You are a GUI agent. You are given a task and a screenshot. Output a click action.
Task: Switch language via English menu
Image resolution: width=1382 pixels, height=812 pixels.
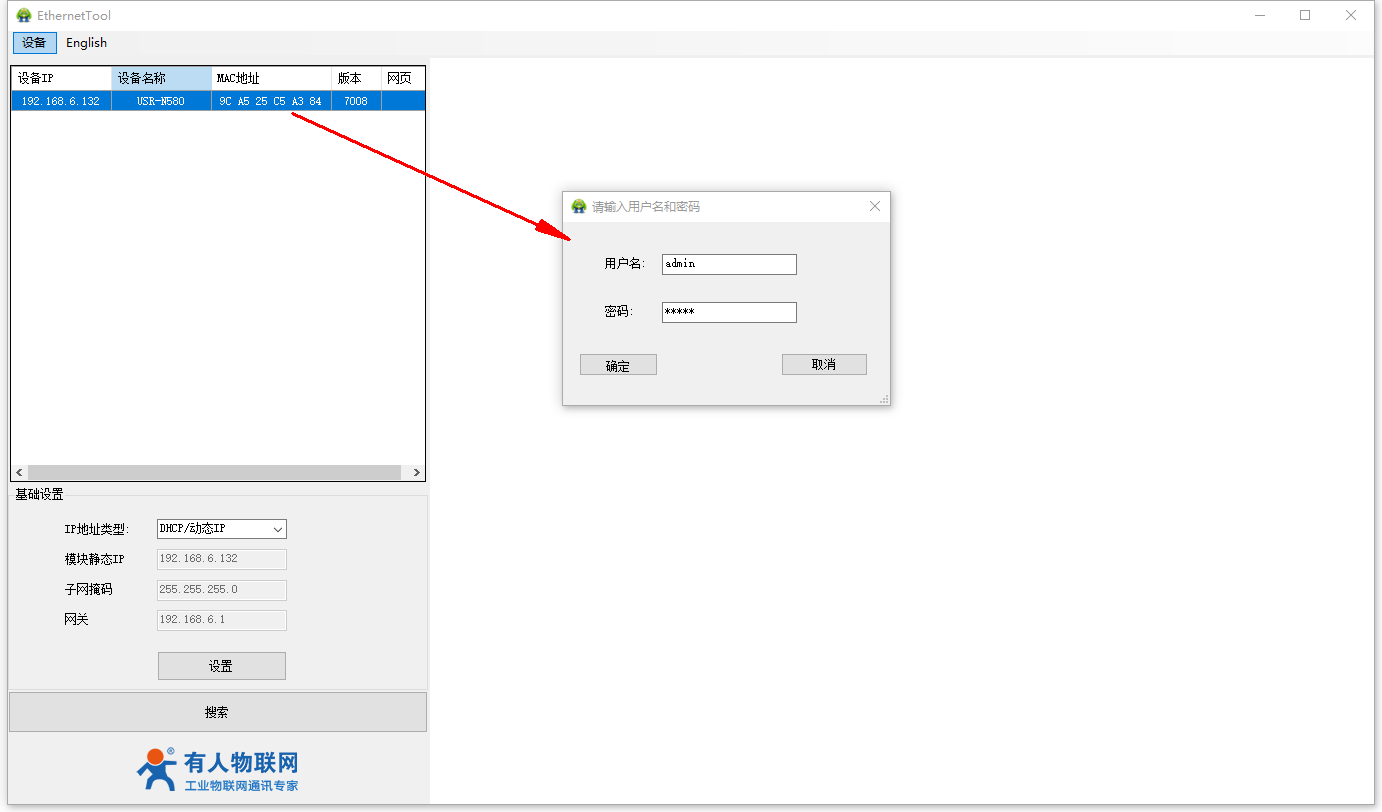coord(86,43)
